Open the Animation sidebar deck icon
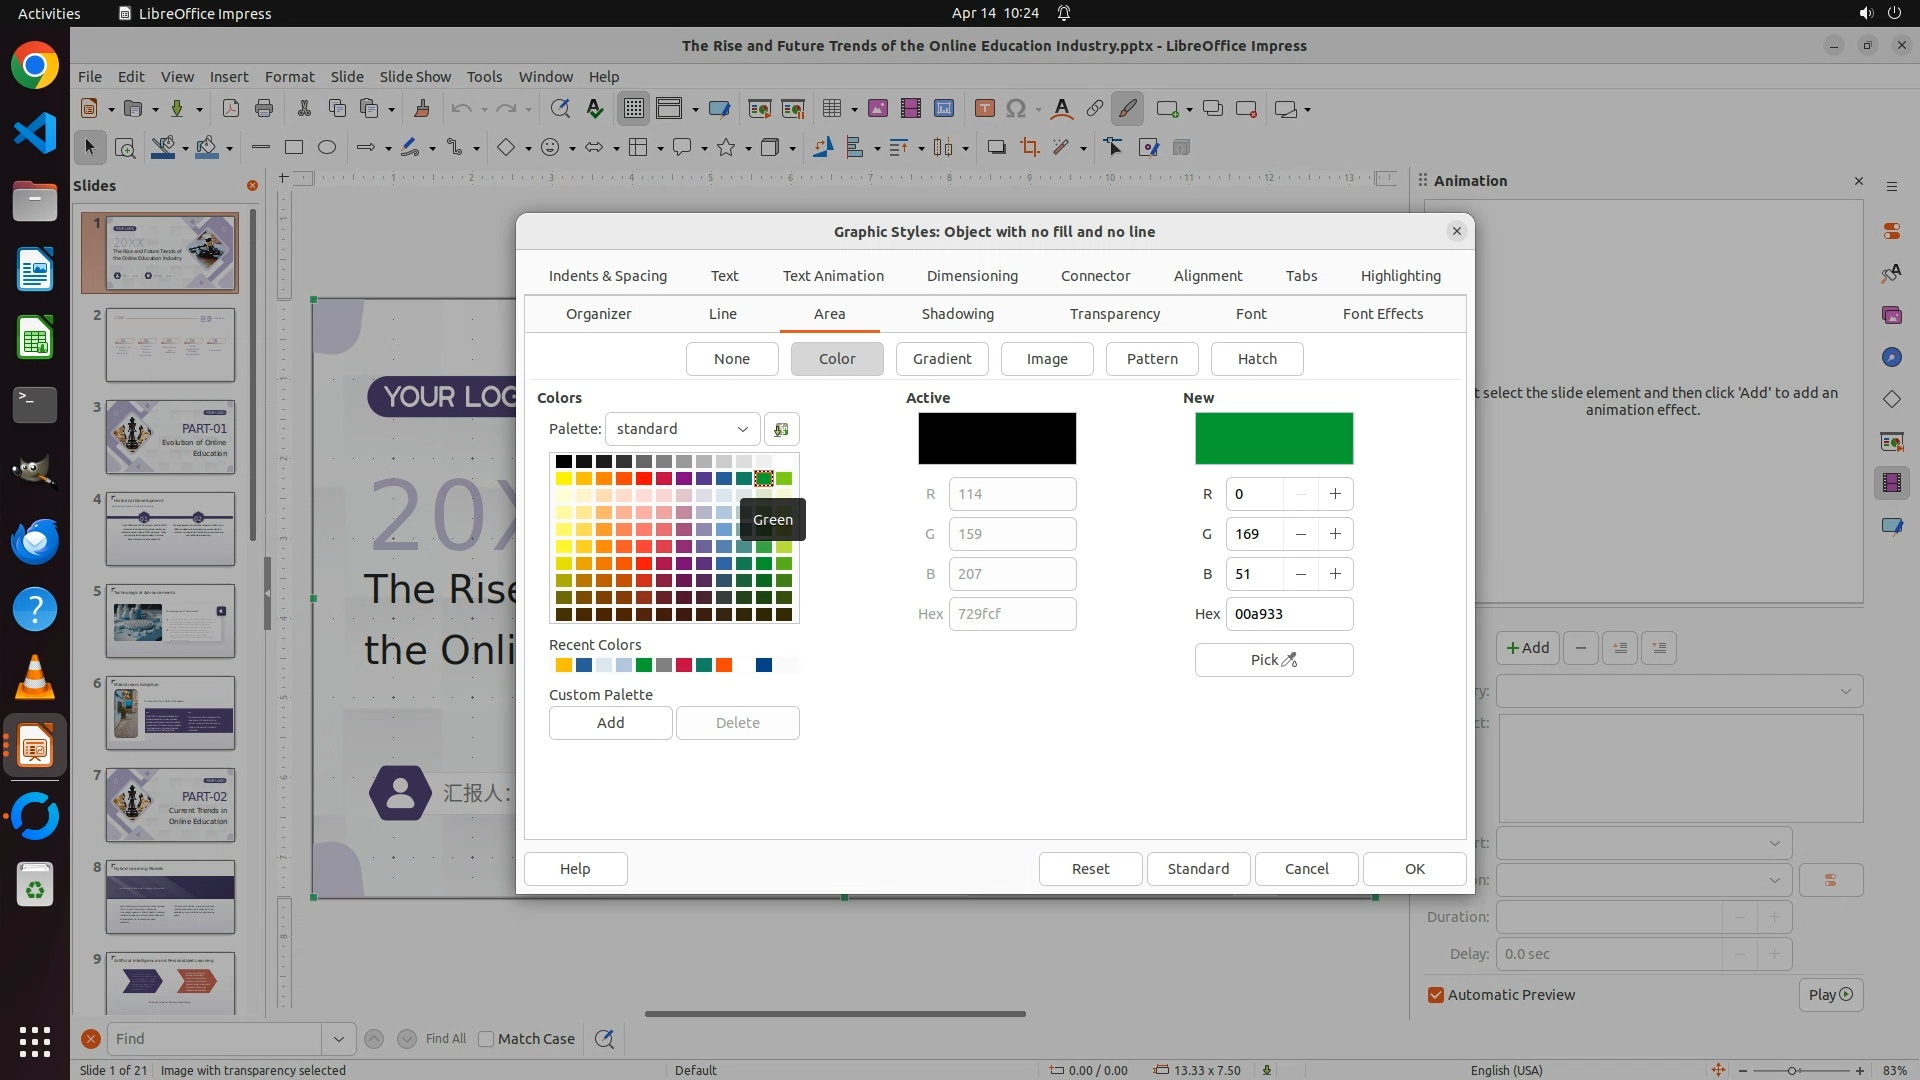The height and width of the screenshot is (1080, 1920). [1891, 482]
